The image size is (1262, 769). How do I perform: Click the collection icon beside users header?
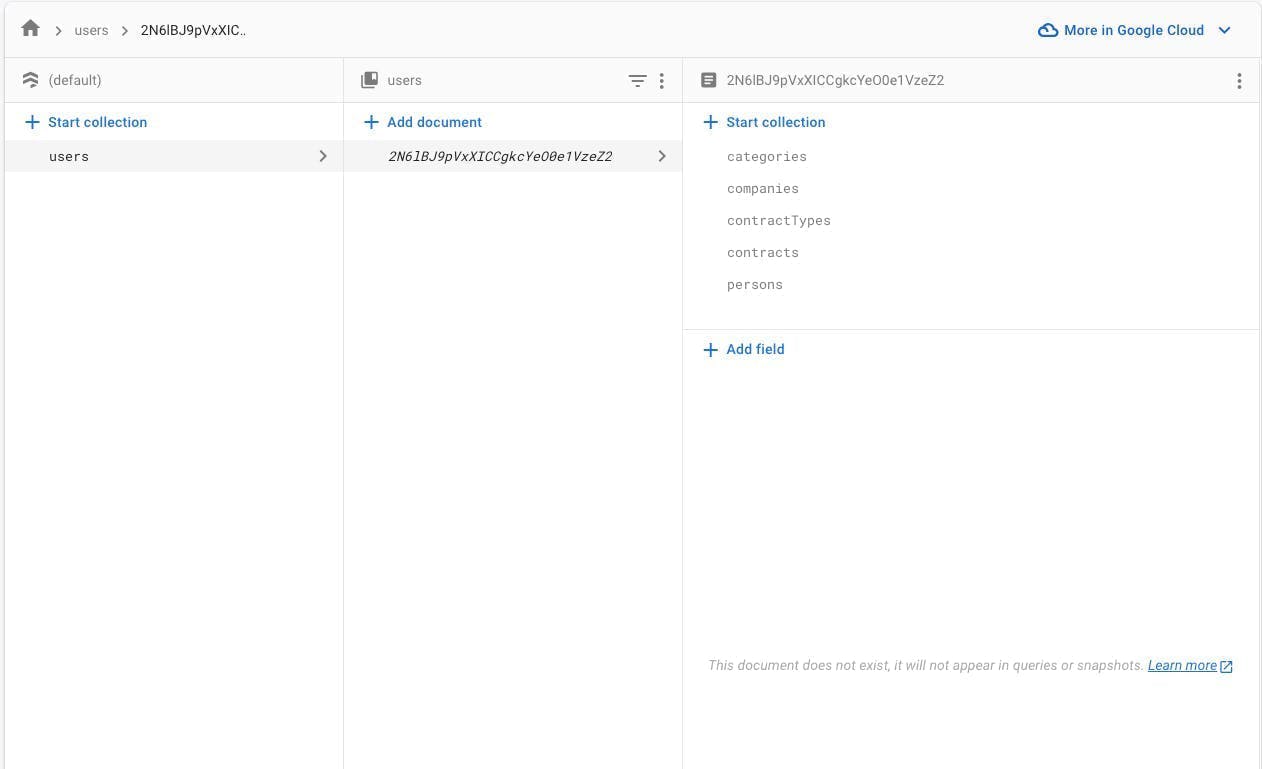pos(370,80)
